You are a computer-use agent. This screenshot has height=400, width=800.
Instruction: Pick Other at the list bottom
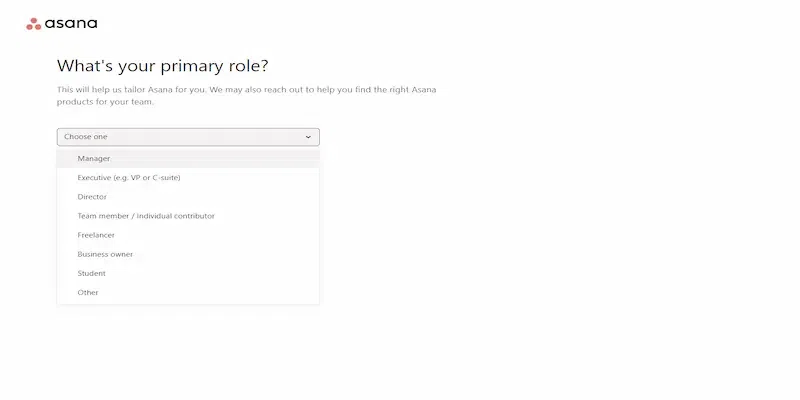(88, 293)
